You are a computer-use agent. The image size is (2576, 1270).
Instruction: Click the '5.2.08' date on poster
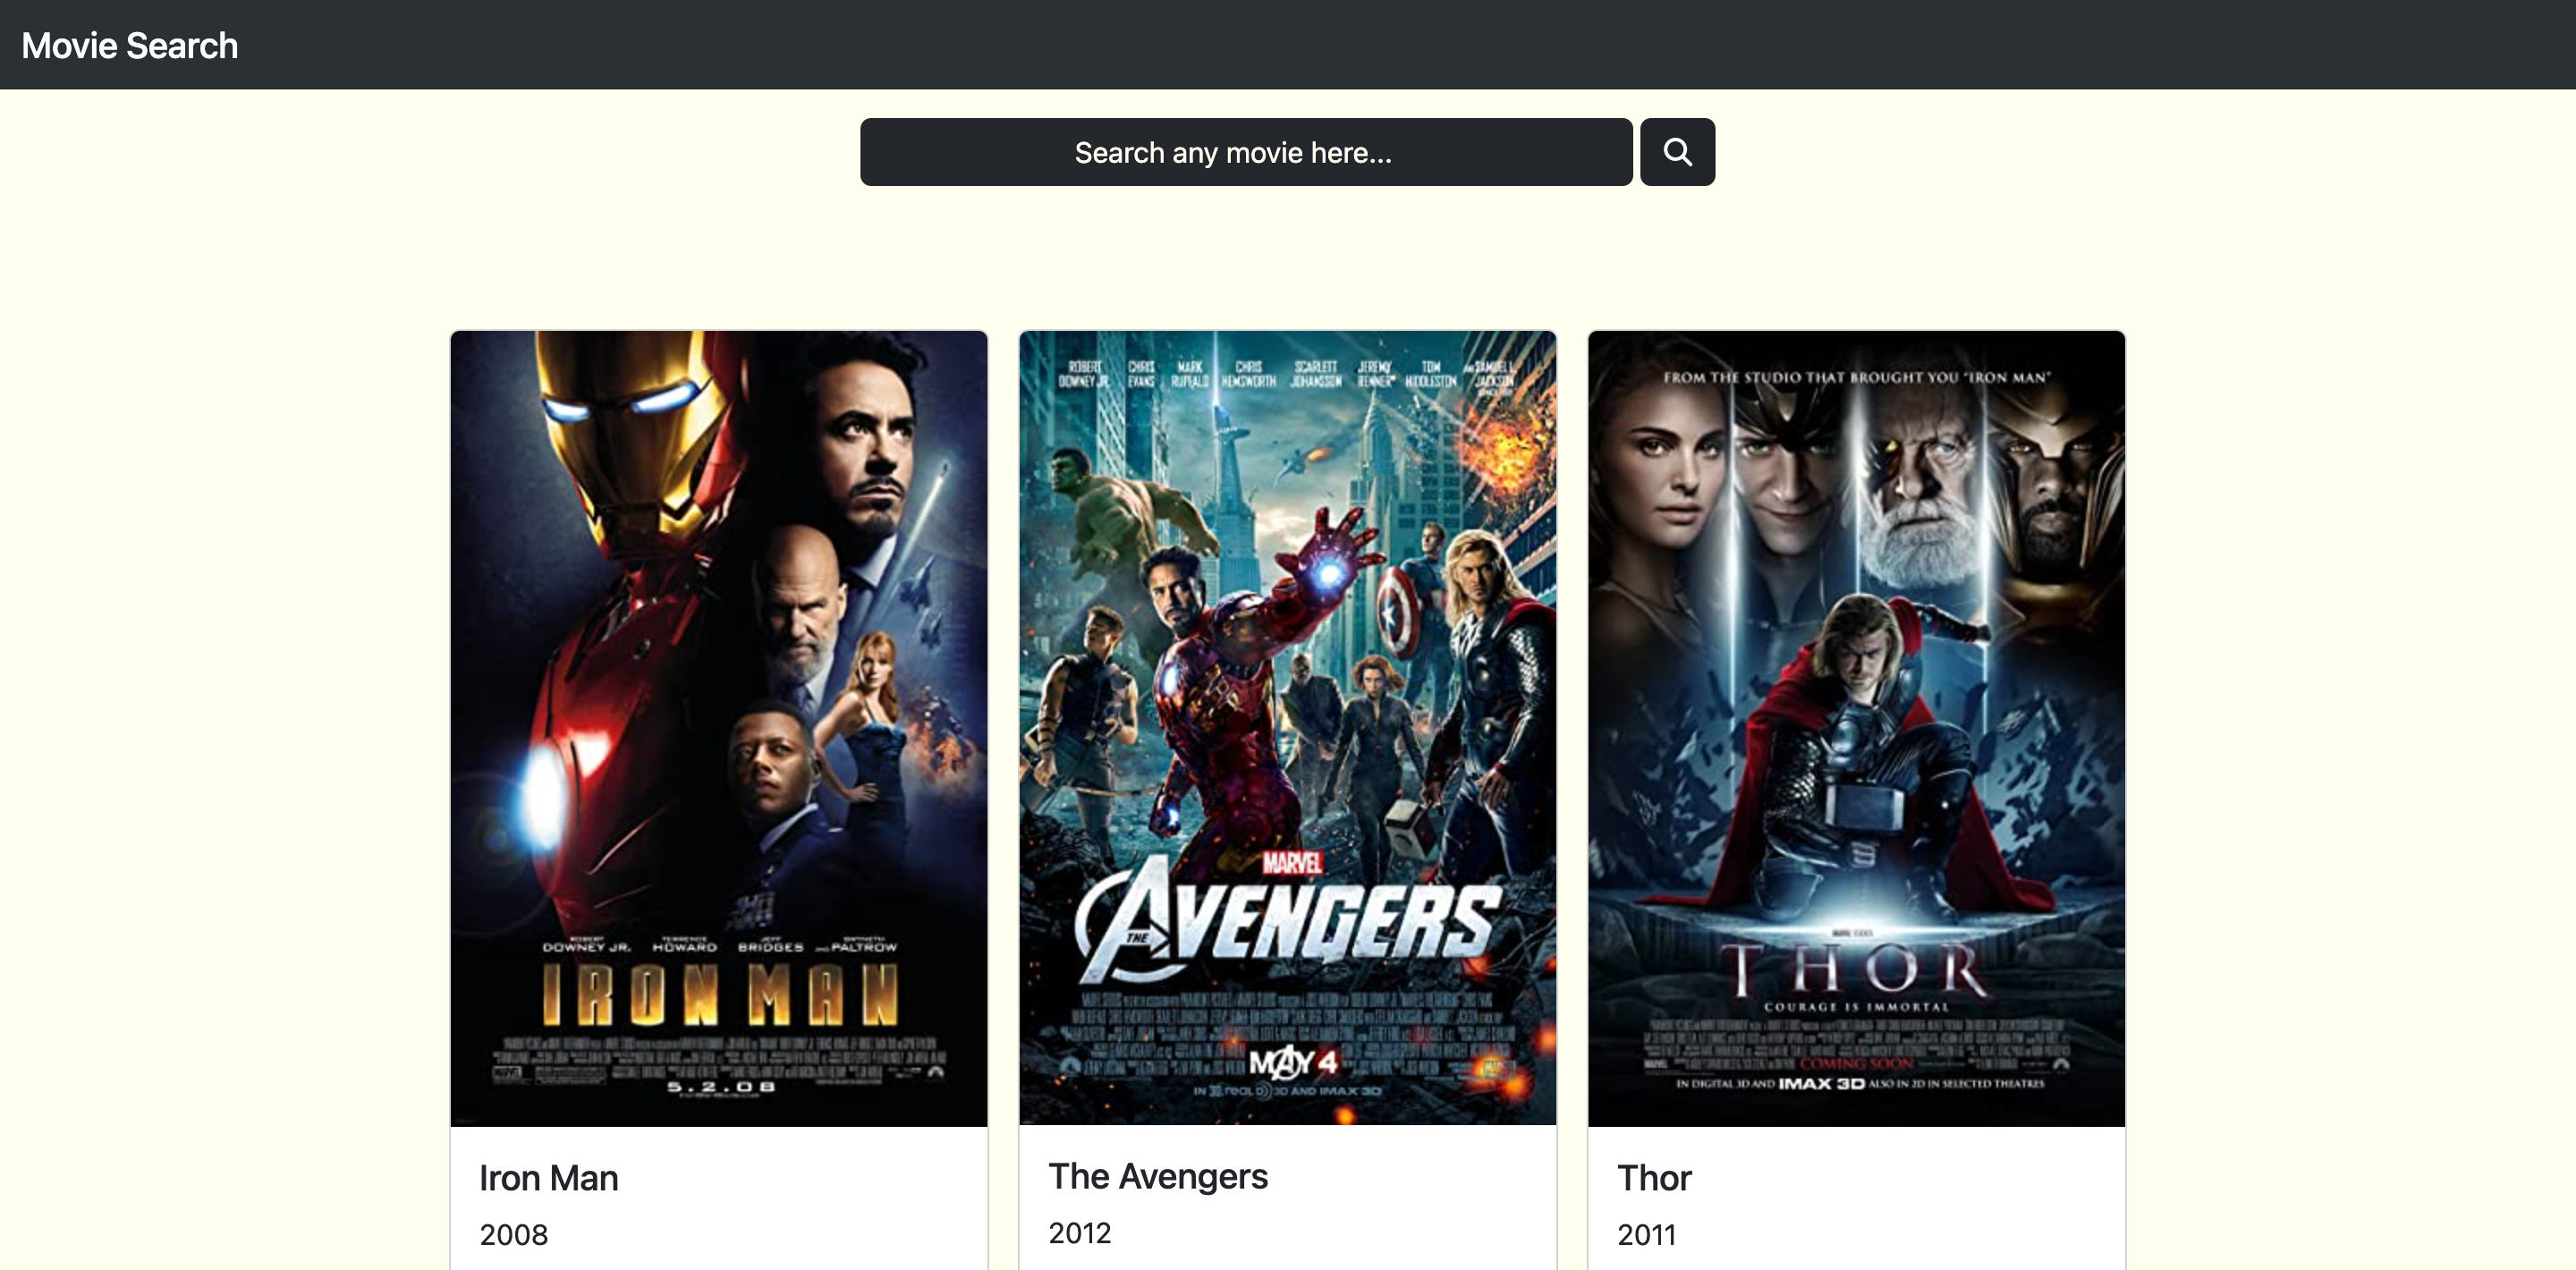(x=720, y=1087)
